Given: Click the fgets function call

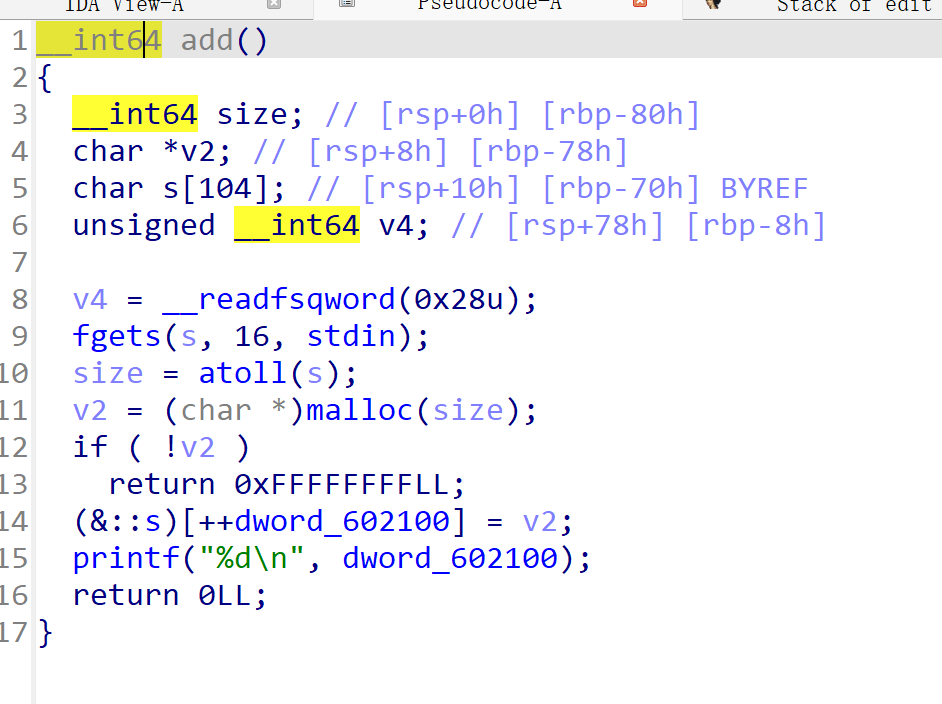Looking at the screenshot, I should (117, 336).
